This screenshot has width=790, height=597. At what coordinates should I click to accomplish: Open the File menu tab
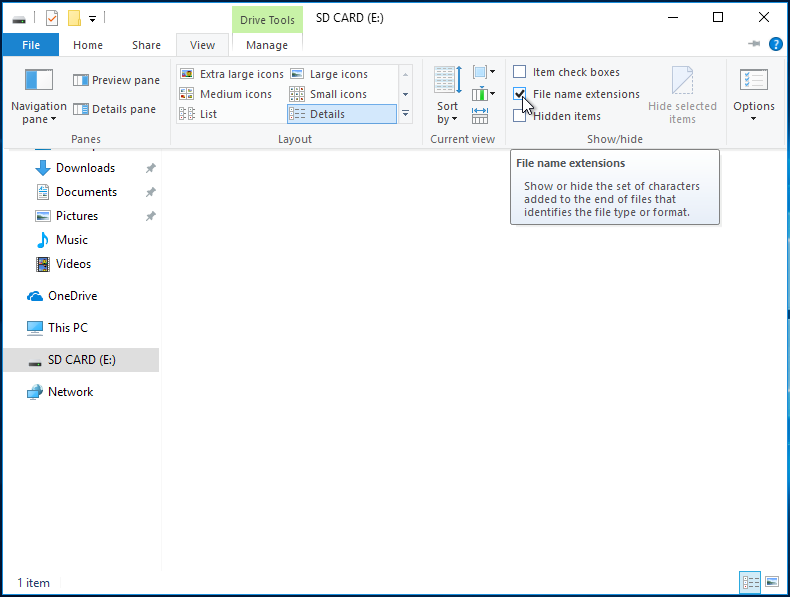[x=31, y=45]
